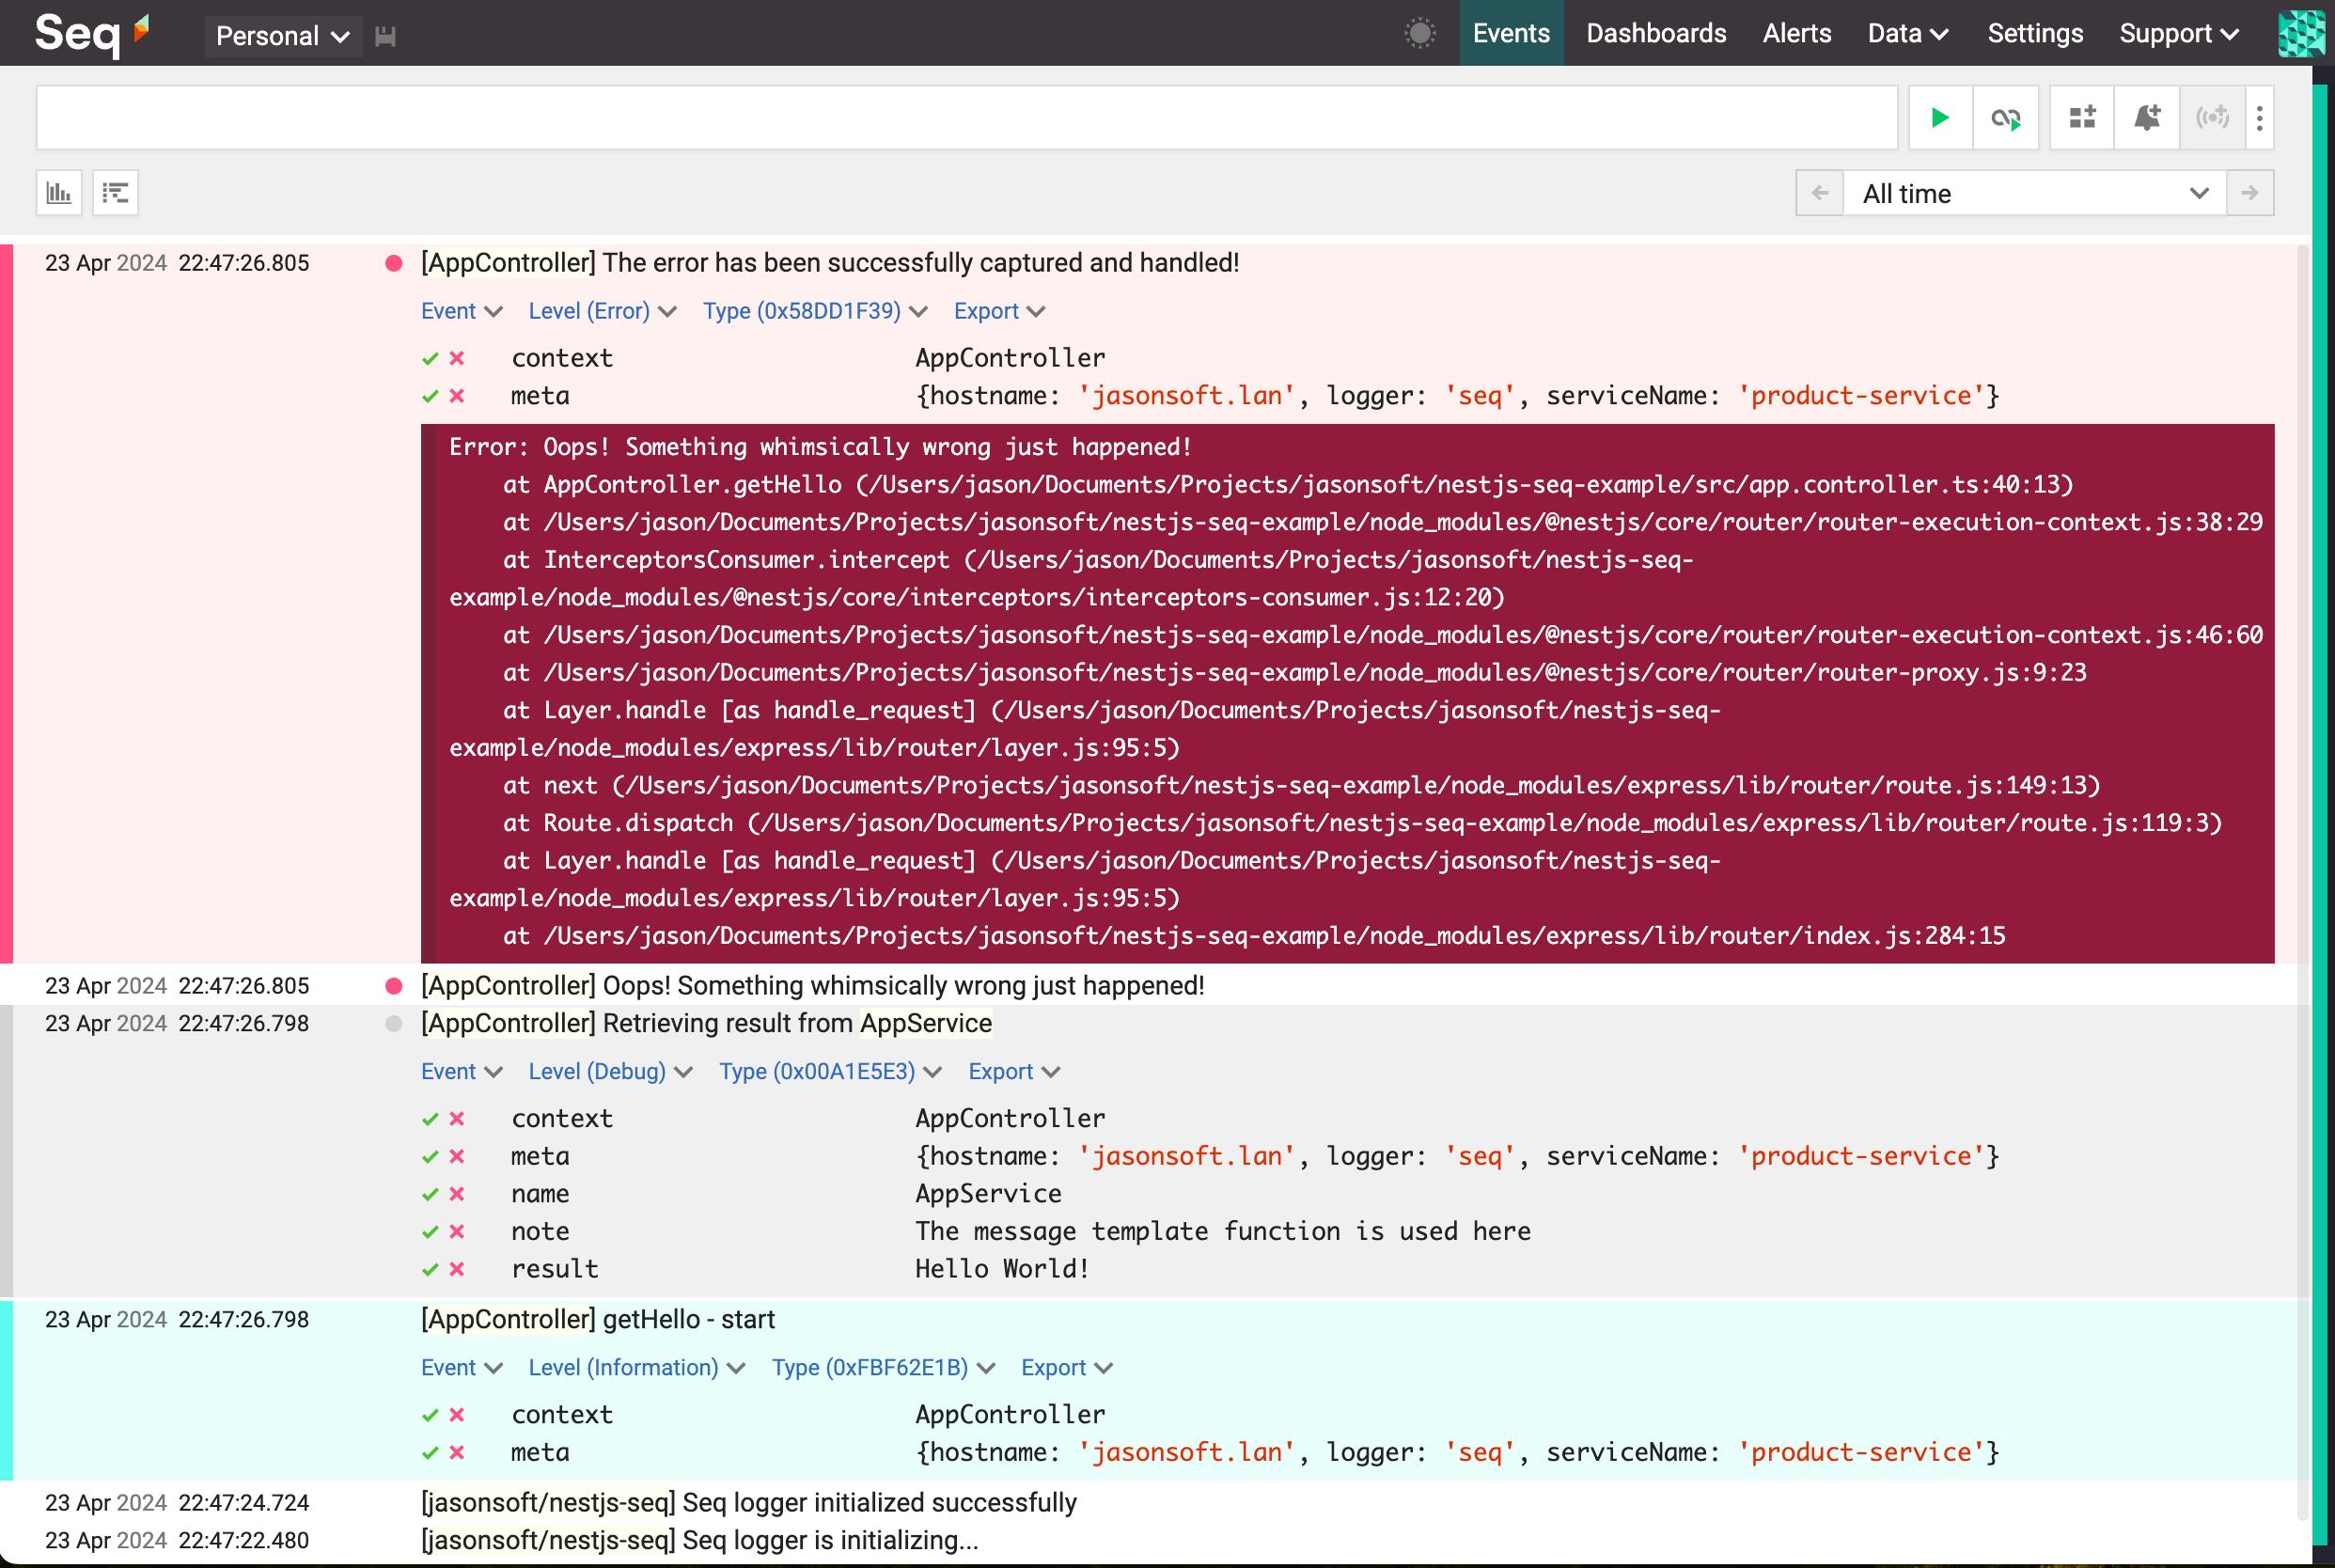Click the add alert bell icon

(2146, 118)
